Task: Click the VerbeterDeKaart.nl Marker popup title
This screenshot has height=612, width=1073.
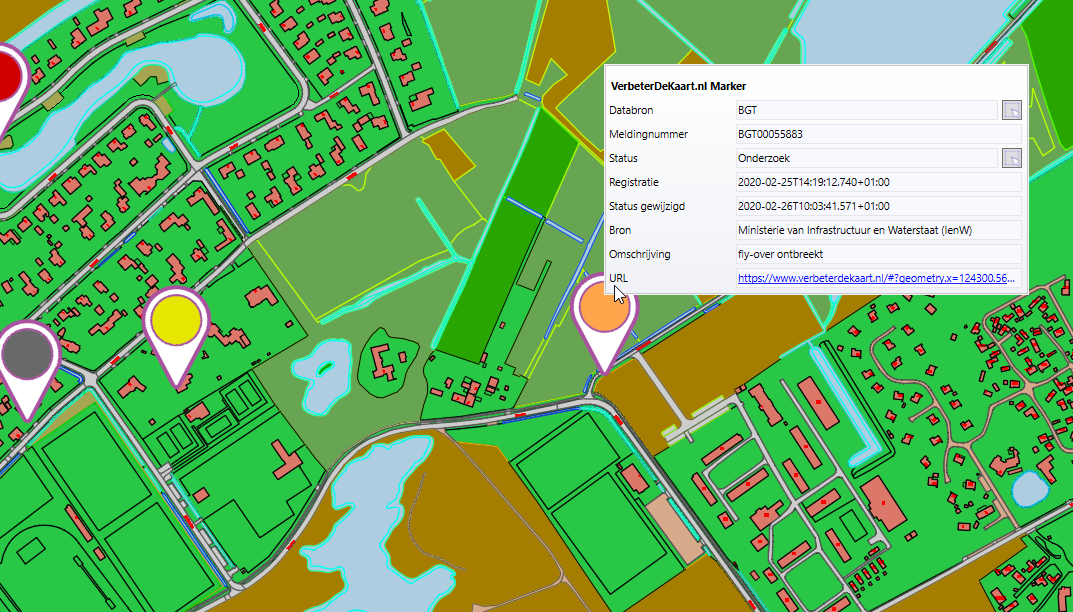Action: (x=678, y=87)
